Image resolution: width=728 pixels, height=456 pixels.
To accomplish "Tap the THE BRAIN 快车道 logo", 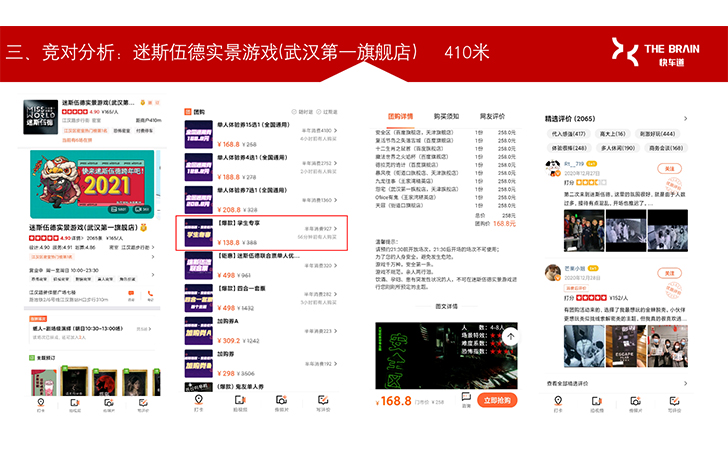I will click(656, 52).
